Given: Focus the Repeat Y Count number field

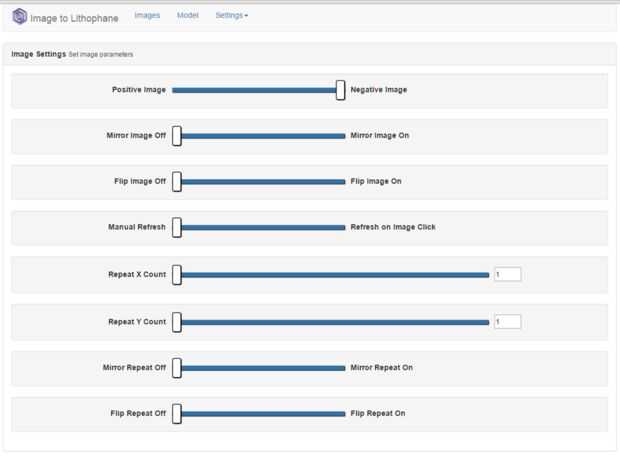Looking at the screenshot, I should pyautogui.click(x=507, y=322).
